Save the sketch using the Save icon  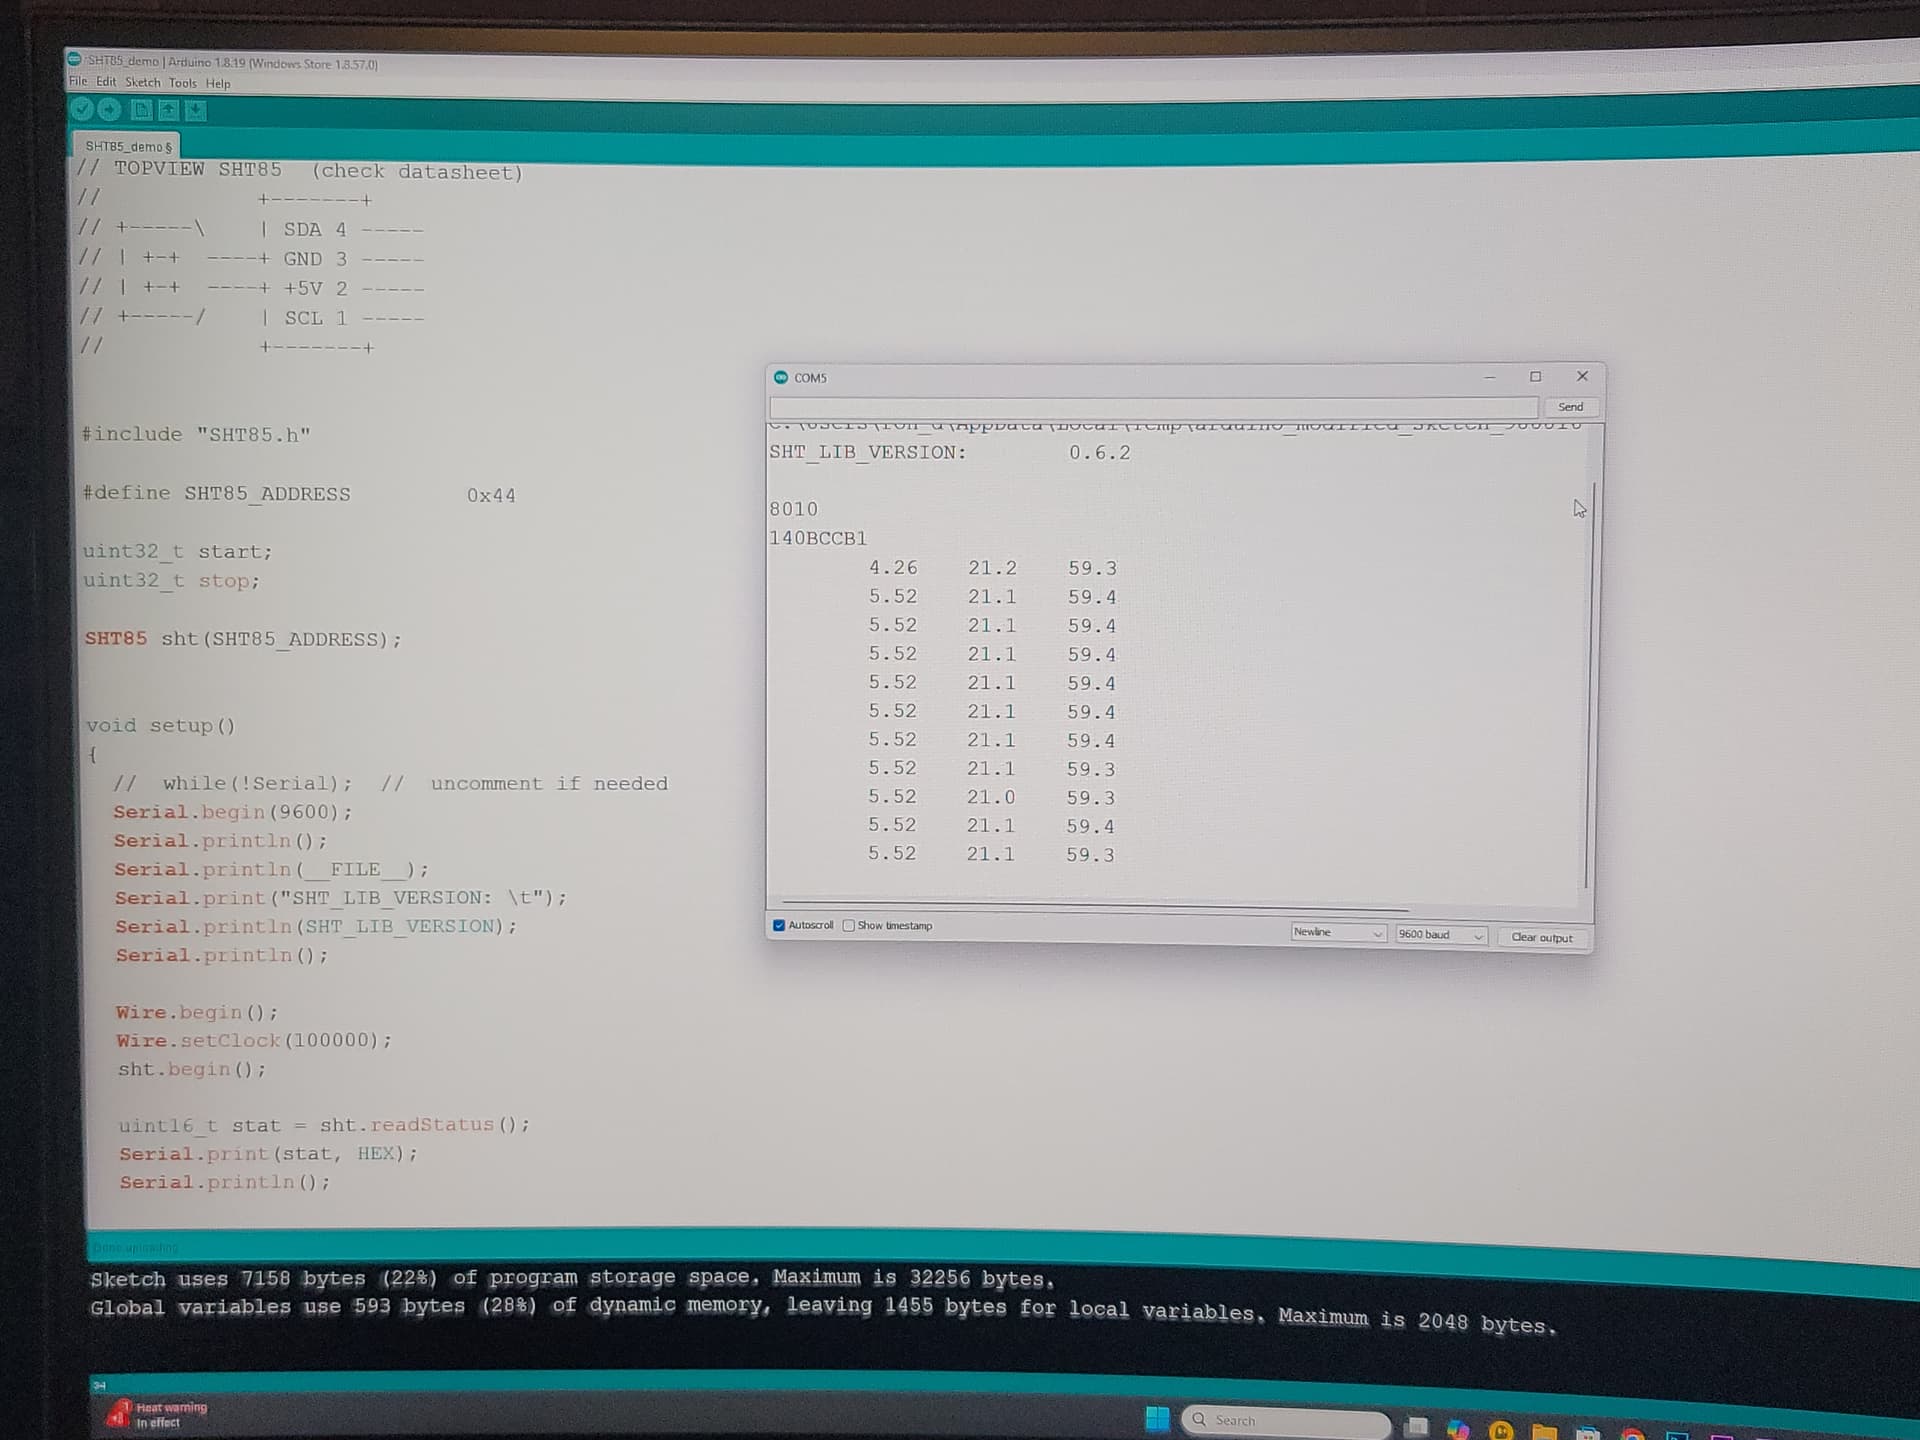194,110
